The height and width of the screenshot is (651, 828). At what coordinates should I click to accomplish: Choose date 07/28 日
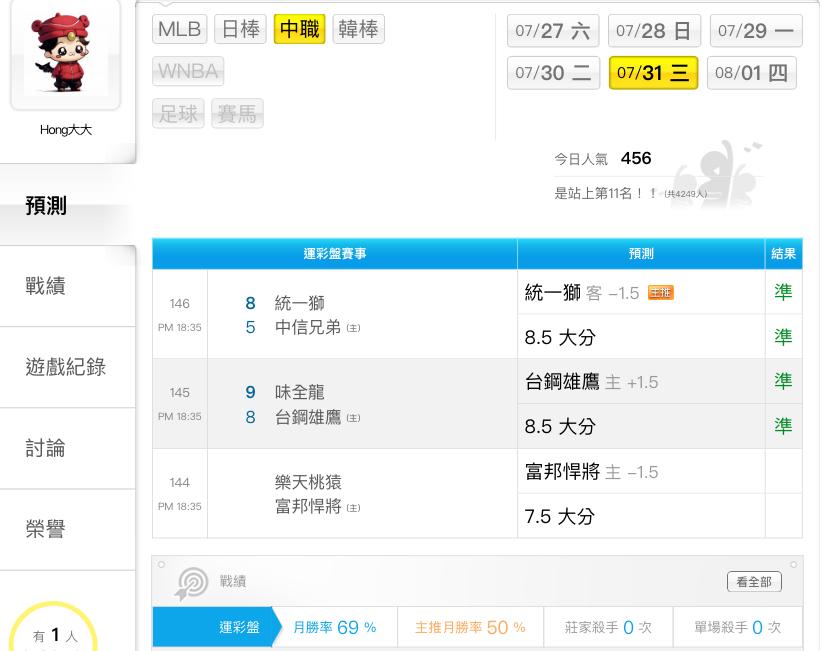coord(654,31)
